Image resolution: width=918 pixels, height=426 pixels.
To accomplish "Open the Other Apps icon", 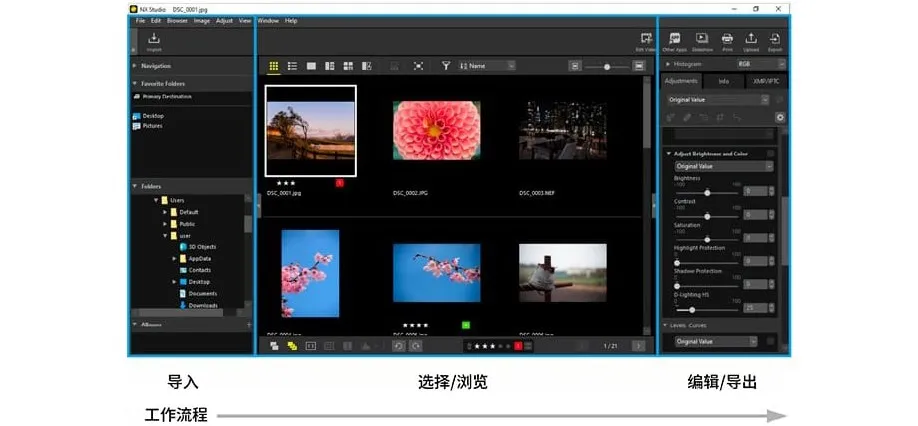I will pos(675,39).
